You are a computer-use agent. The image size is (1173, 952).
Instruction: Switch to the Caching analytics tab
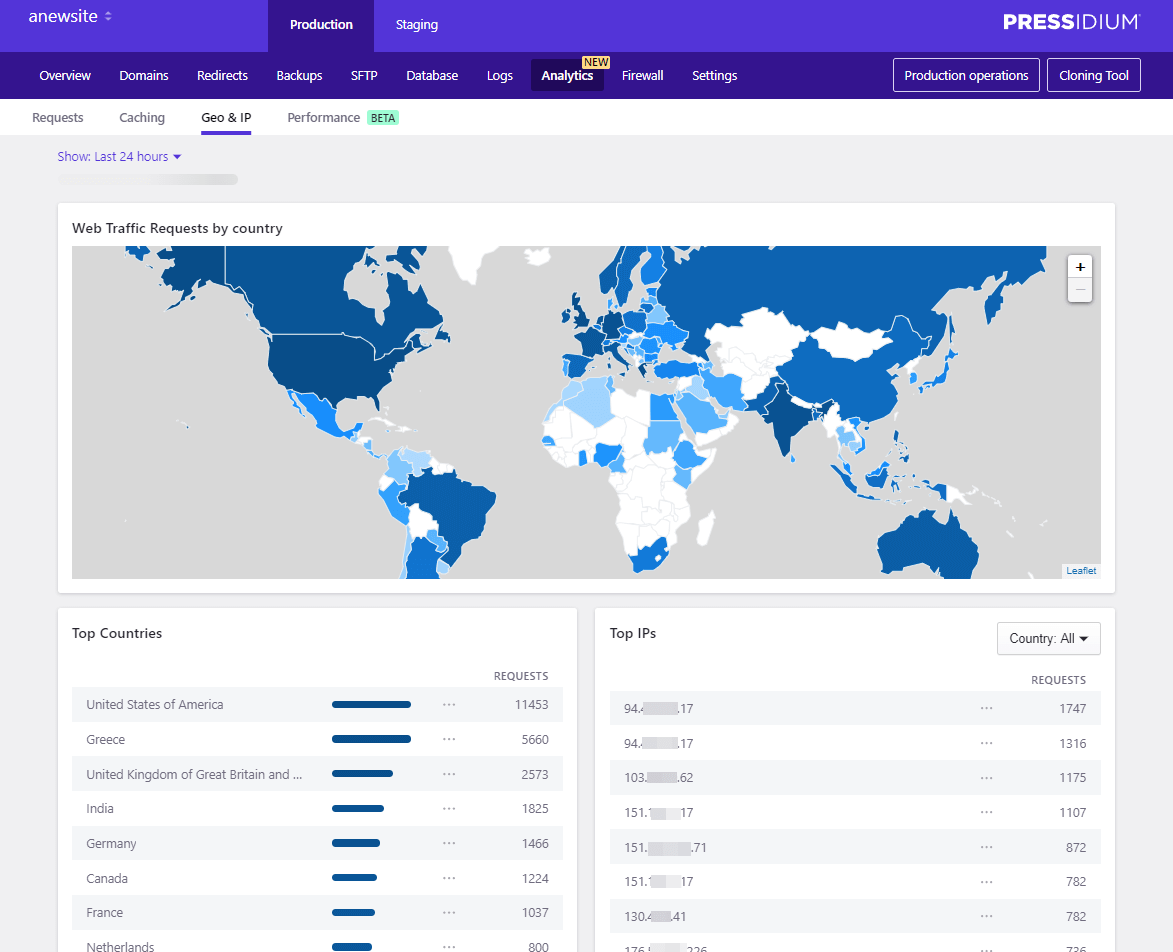click(x=142, y=117)
